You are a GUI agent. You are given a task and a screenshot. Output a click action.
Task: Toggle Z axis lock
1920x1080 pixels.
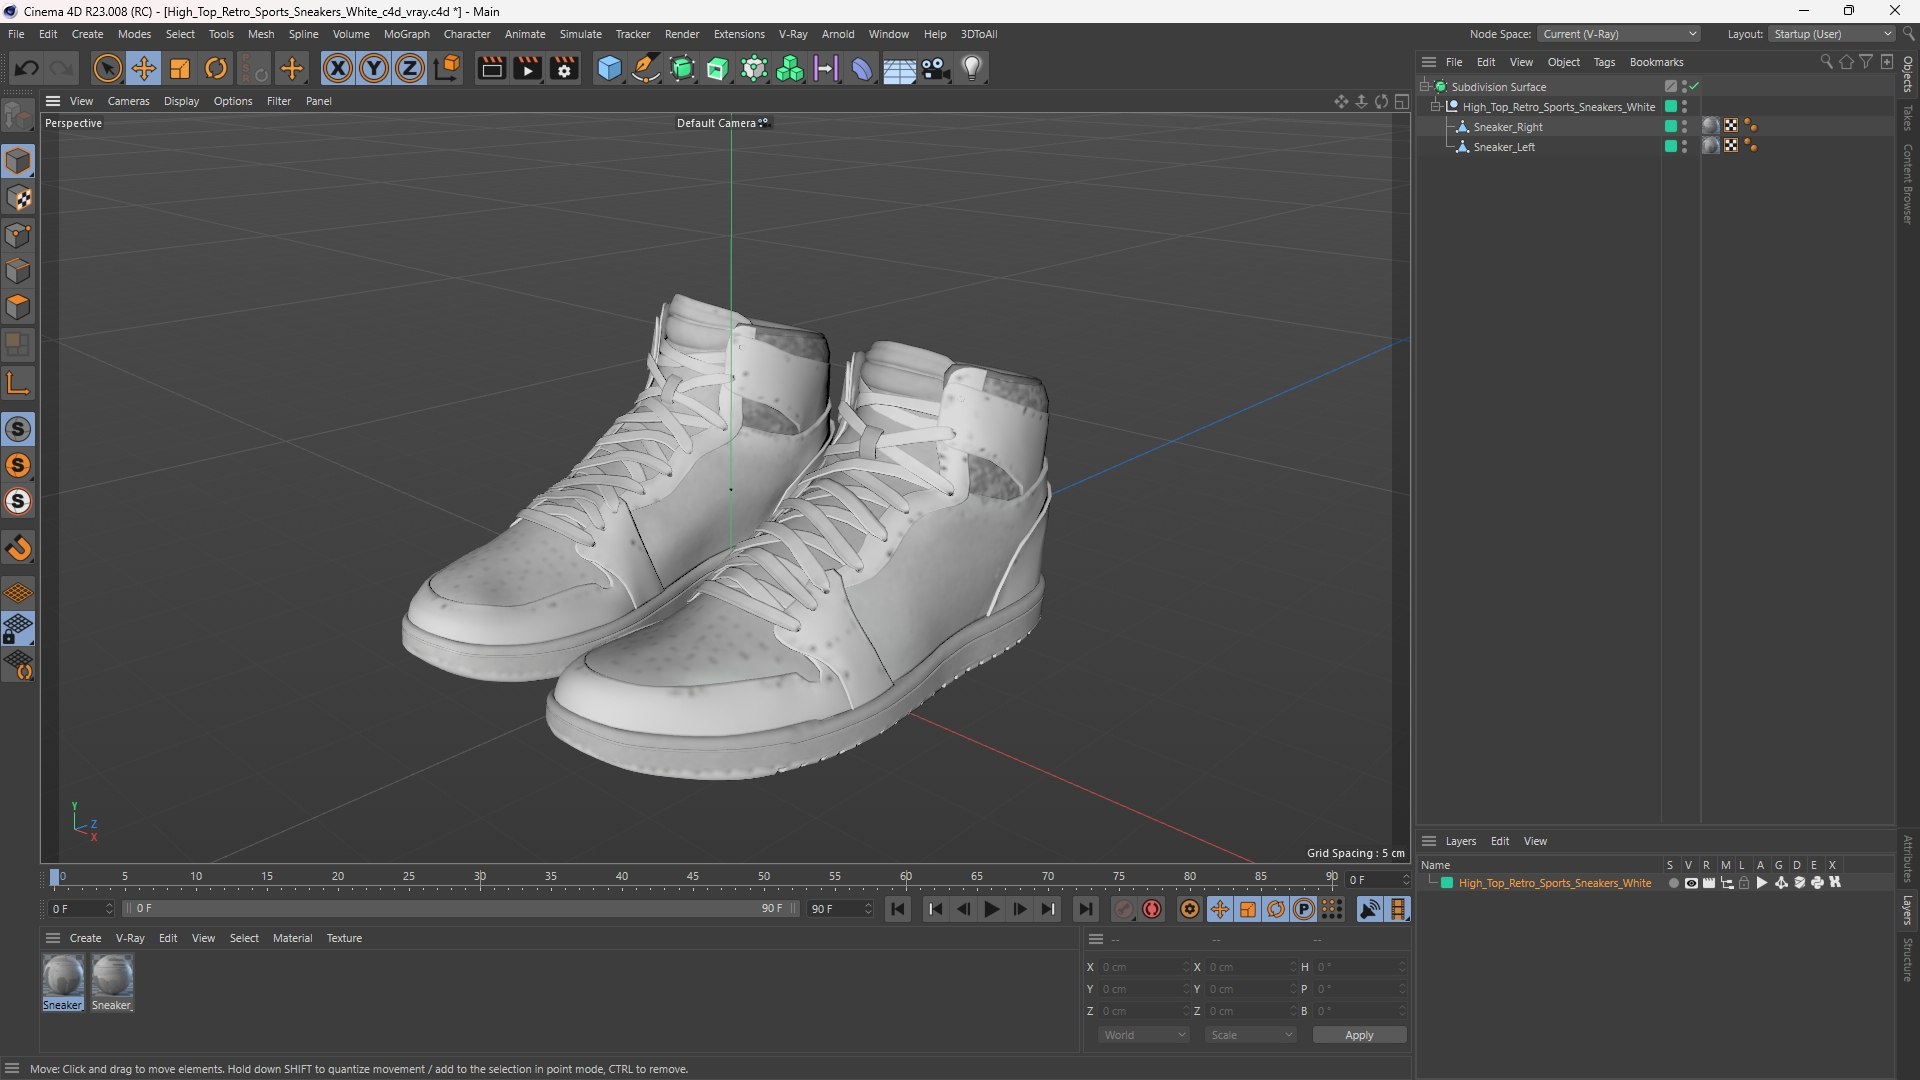(410, 68)
